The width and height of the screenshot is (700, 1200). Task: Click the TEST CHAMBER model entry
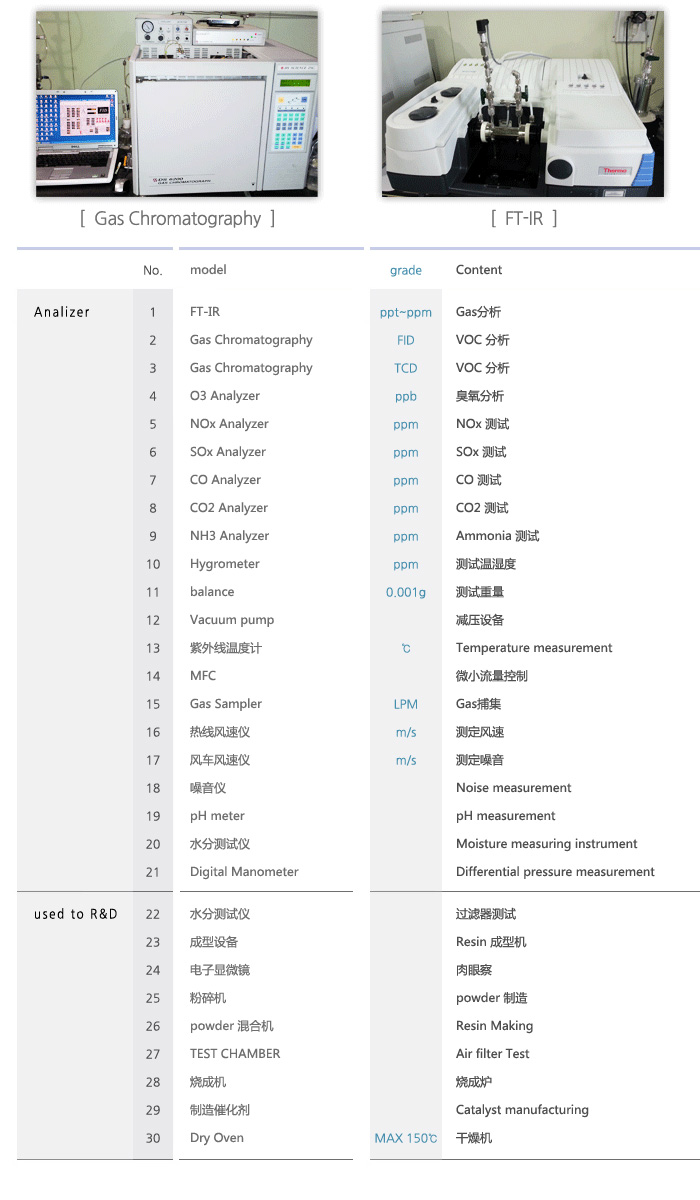point(235,1054)
